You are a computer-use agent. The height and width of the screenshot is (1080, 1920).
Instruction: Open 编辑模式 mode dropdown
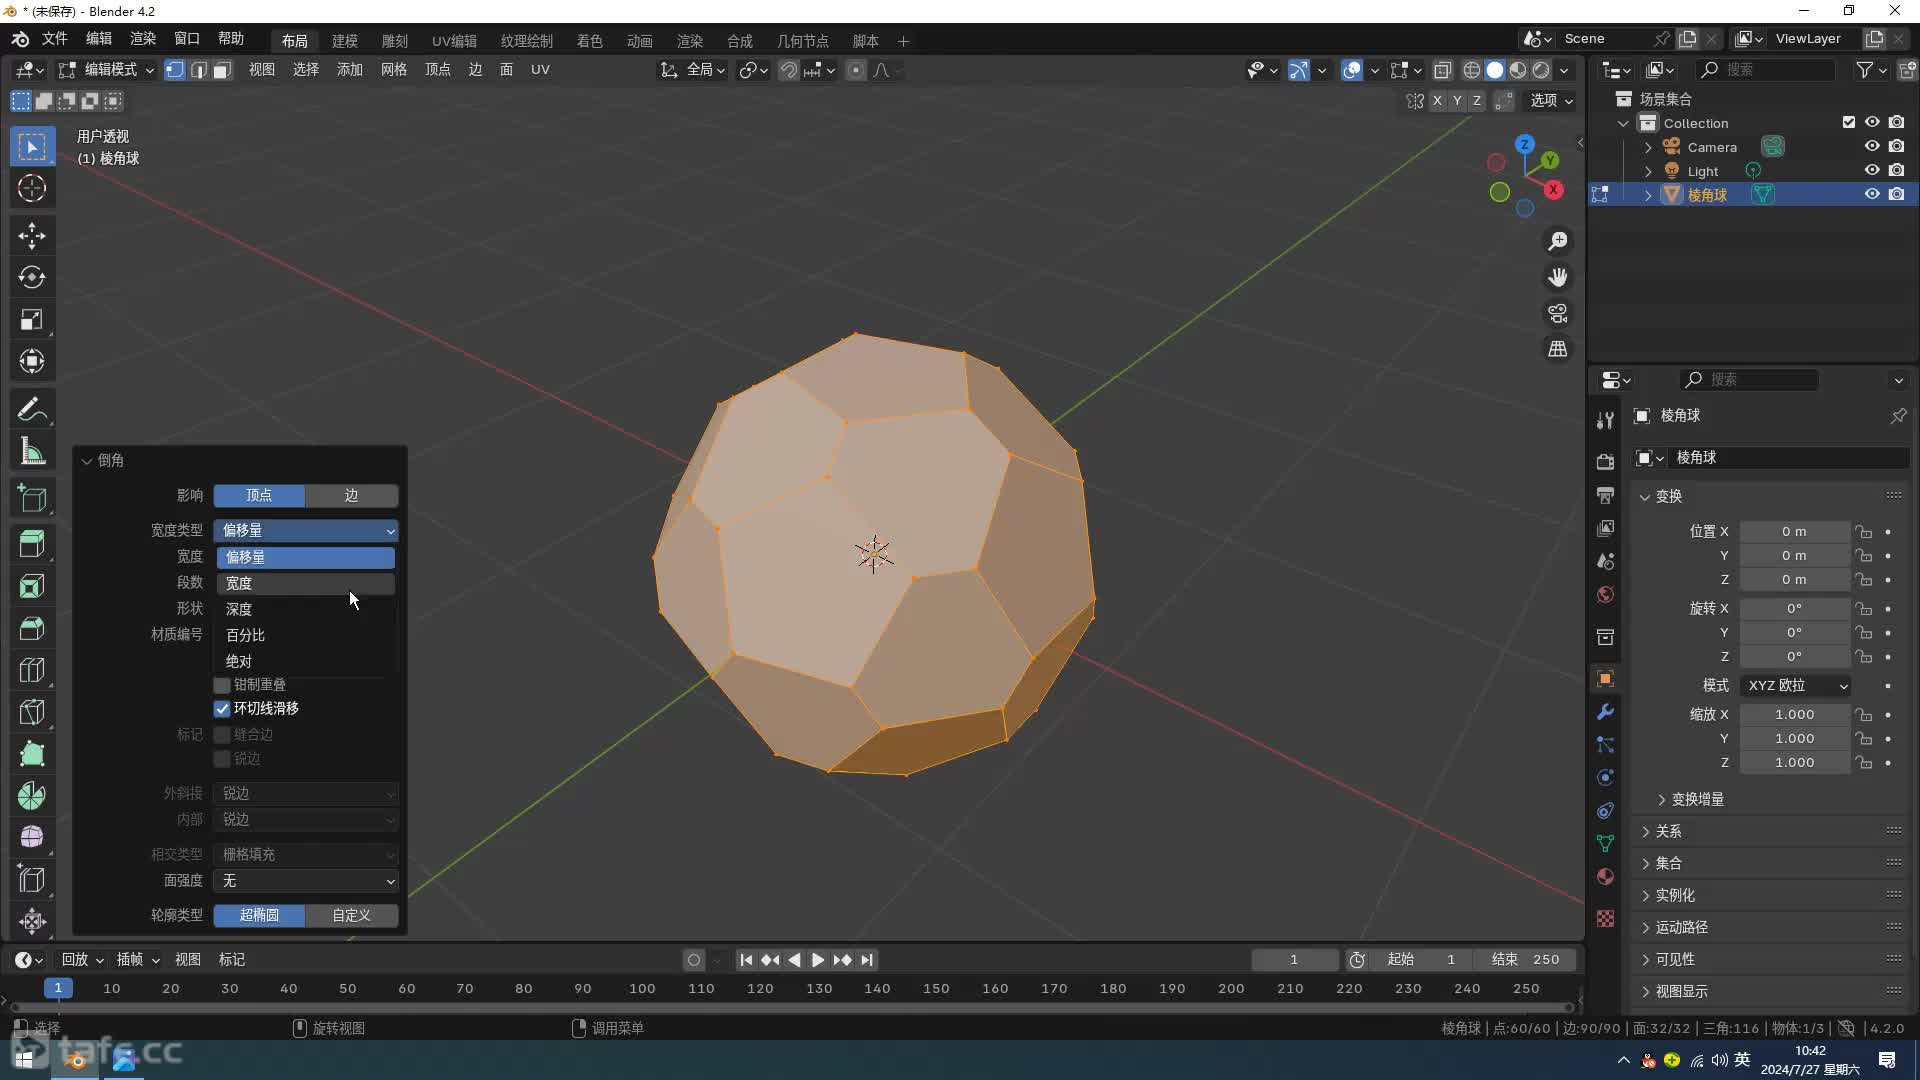106,70
